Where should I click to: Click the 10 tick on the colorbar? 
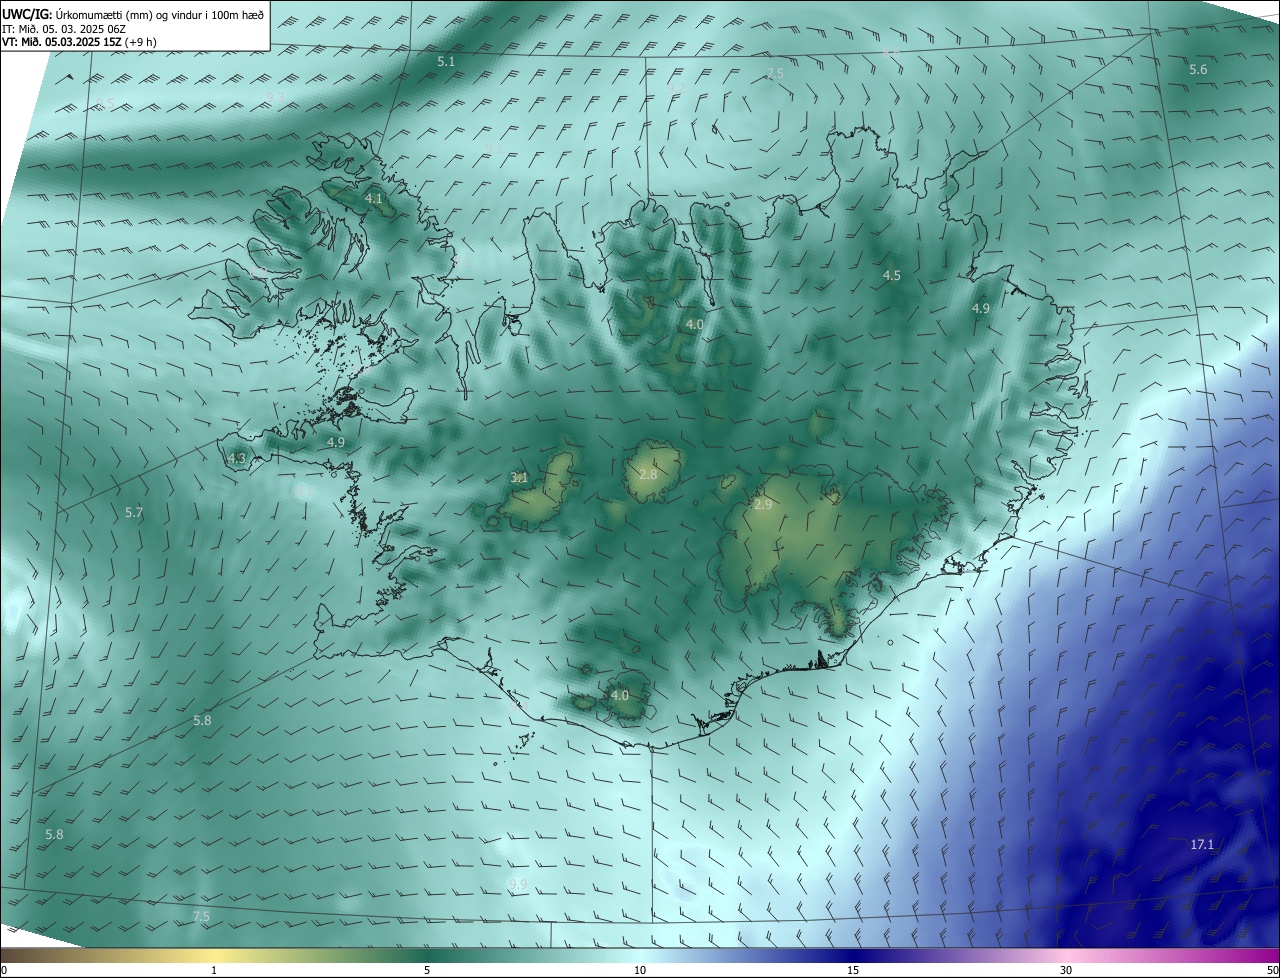click(640, 970)
